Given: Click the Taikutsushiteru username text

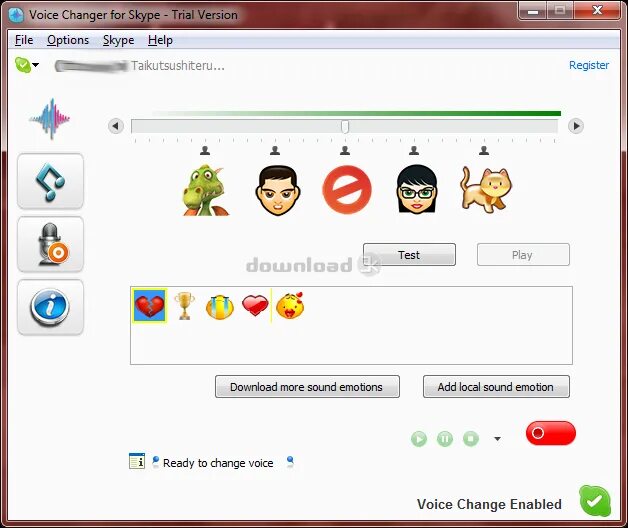Looking at the screenshot, I should pos(178,66).
